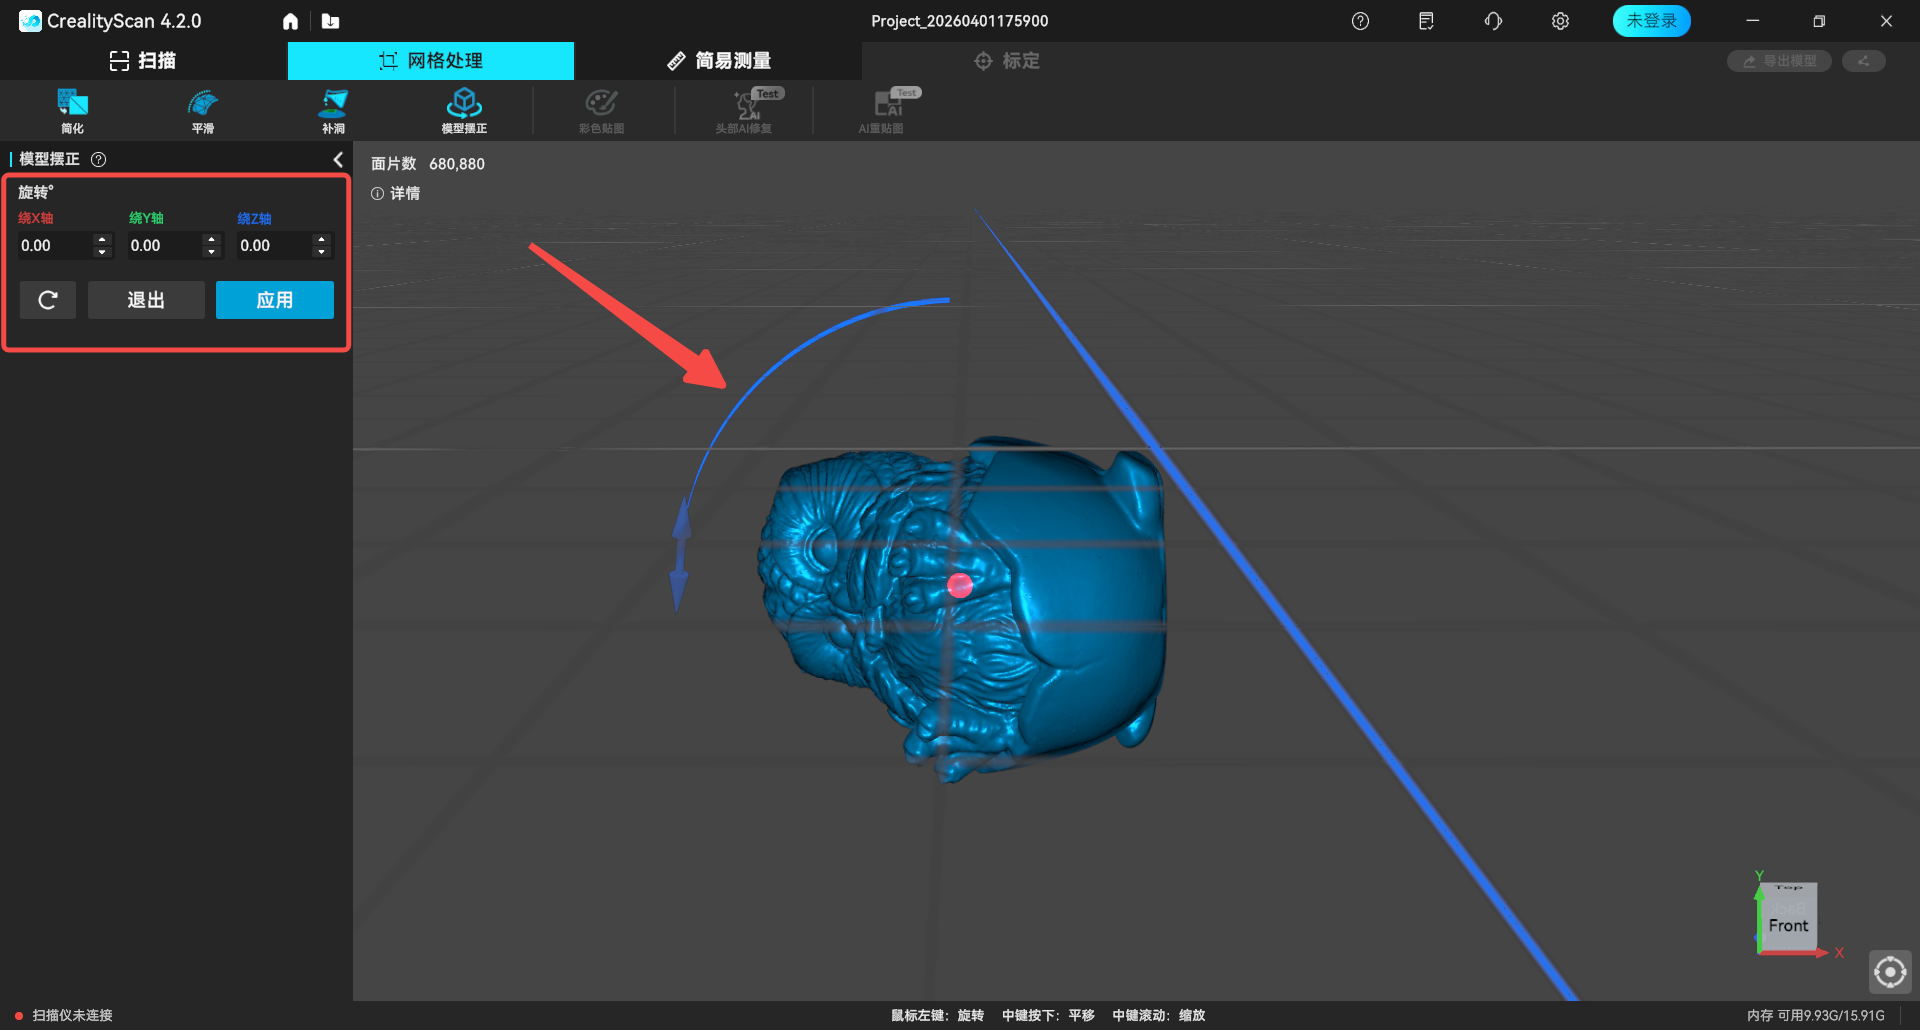Viewport: 1920px width, 1030px height.
Task: Open the project folder icon
Action: (x=331, y=21)
